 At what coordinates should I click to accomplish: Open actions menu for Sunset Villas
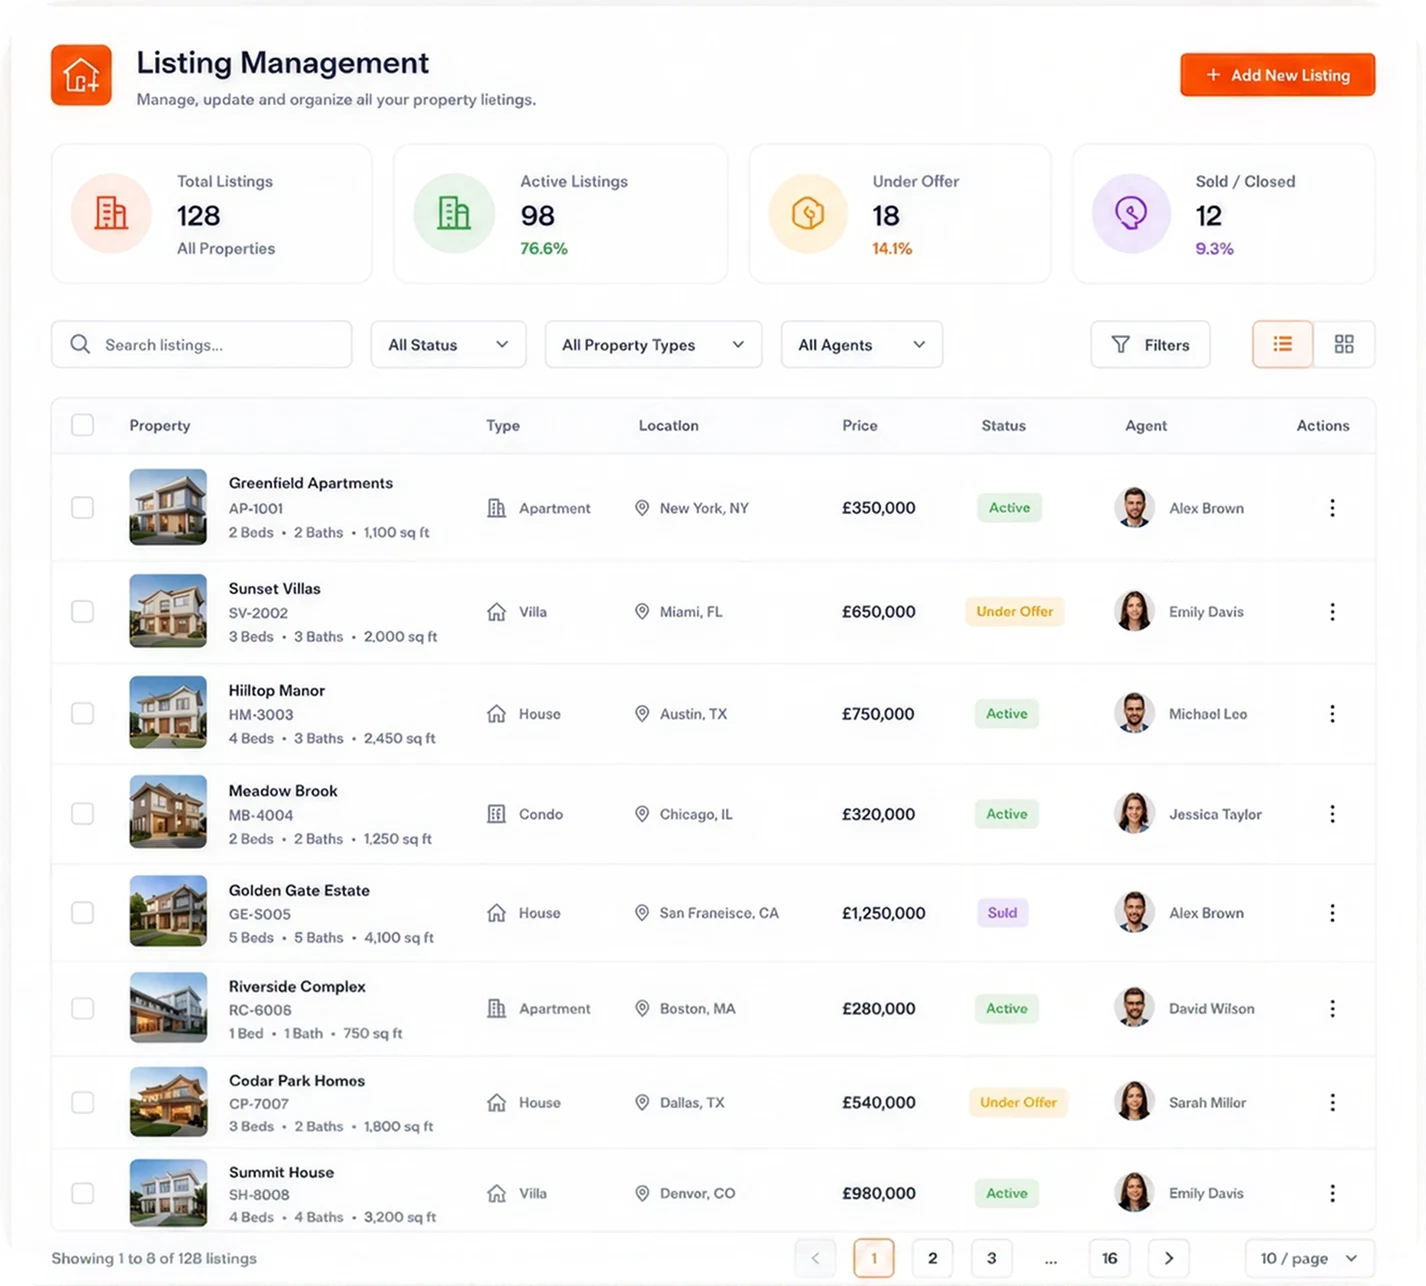pos(1332,612)
